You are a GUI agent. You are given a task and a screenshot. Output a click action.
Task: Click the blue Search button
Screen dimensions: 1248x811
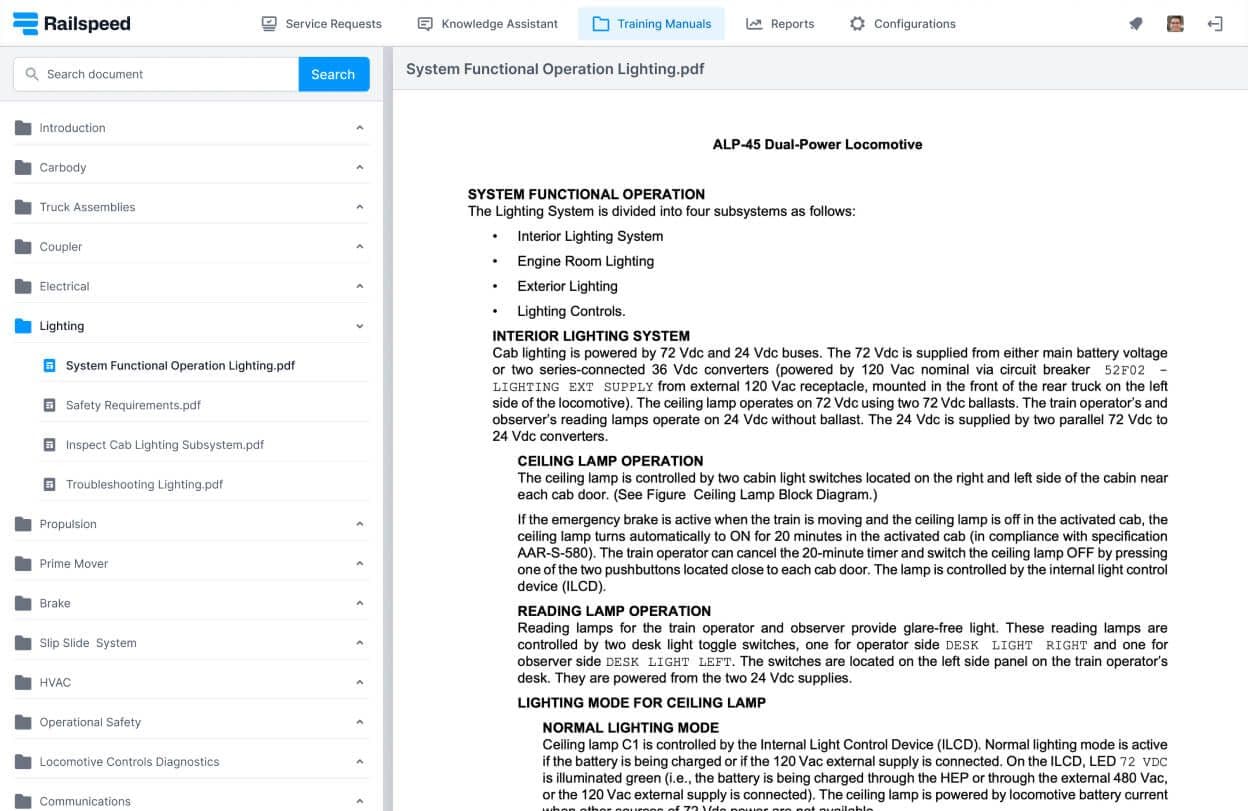coord(333,74)
